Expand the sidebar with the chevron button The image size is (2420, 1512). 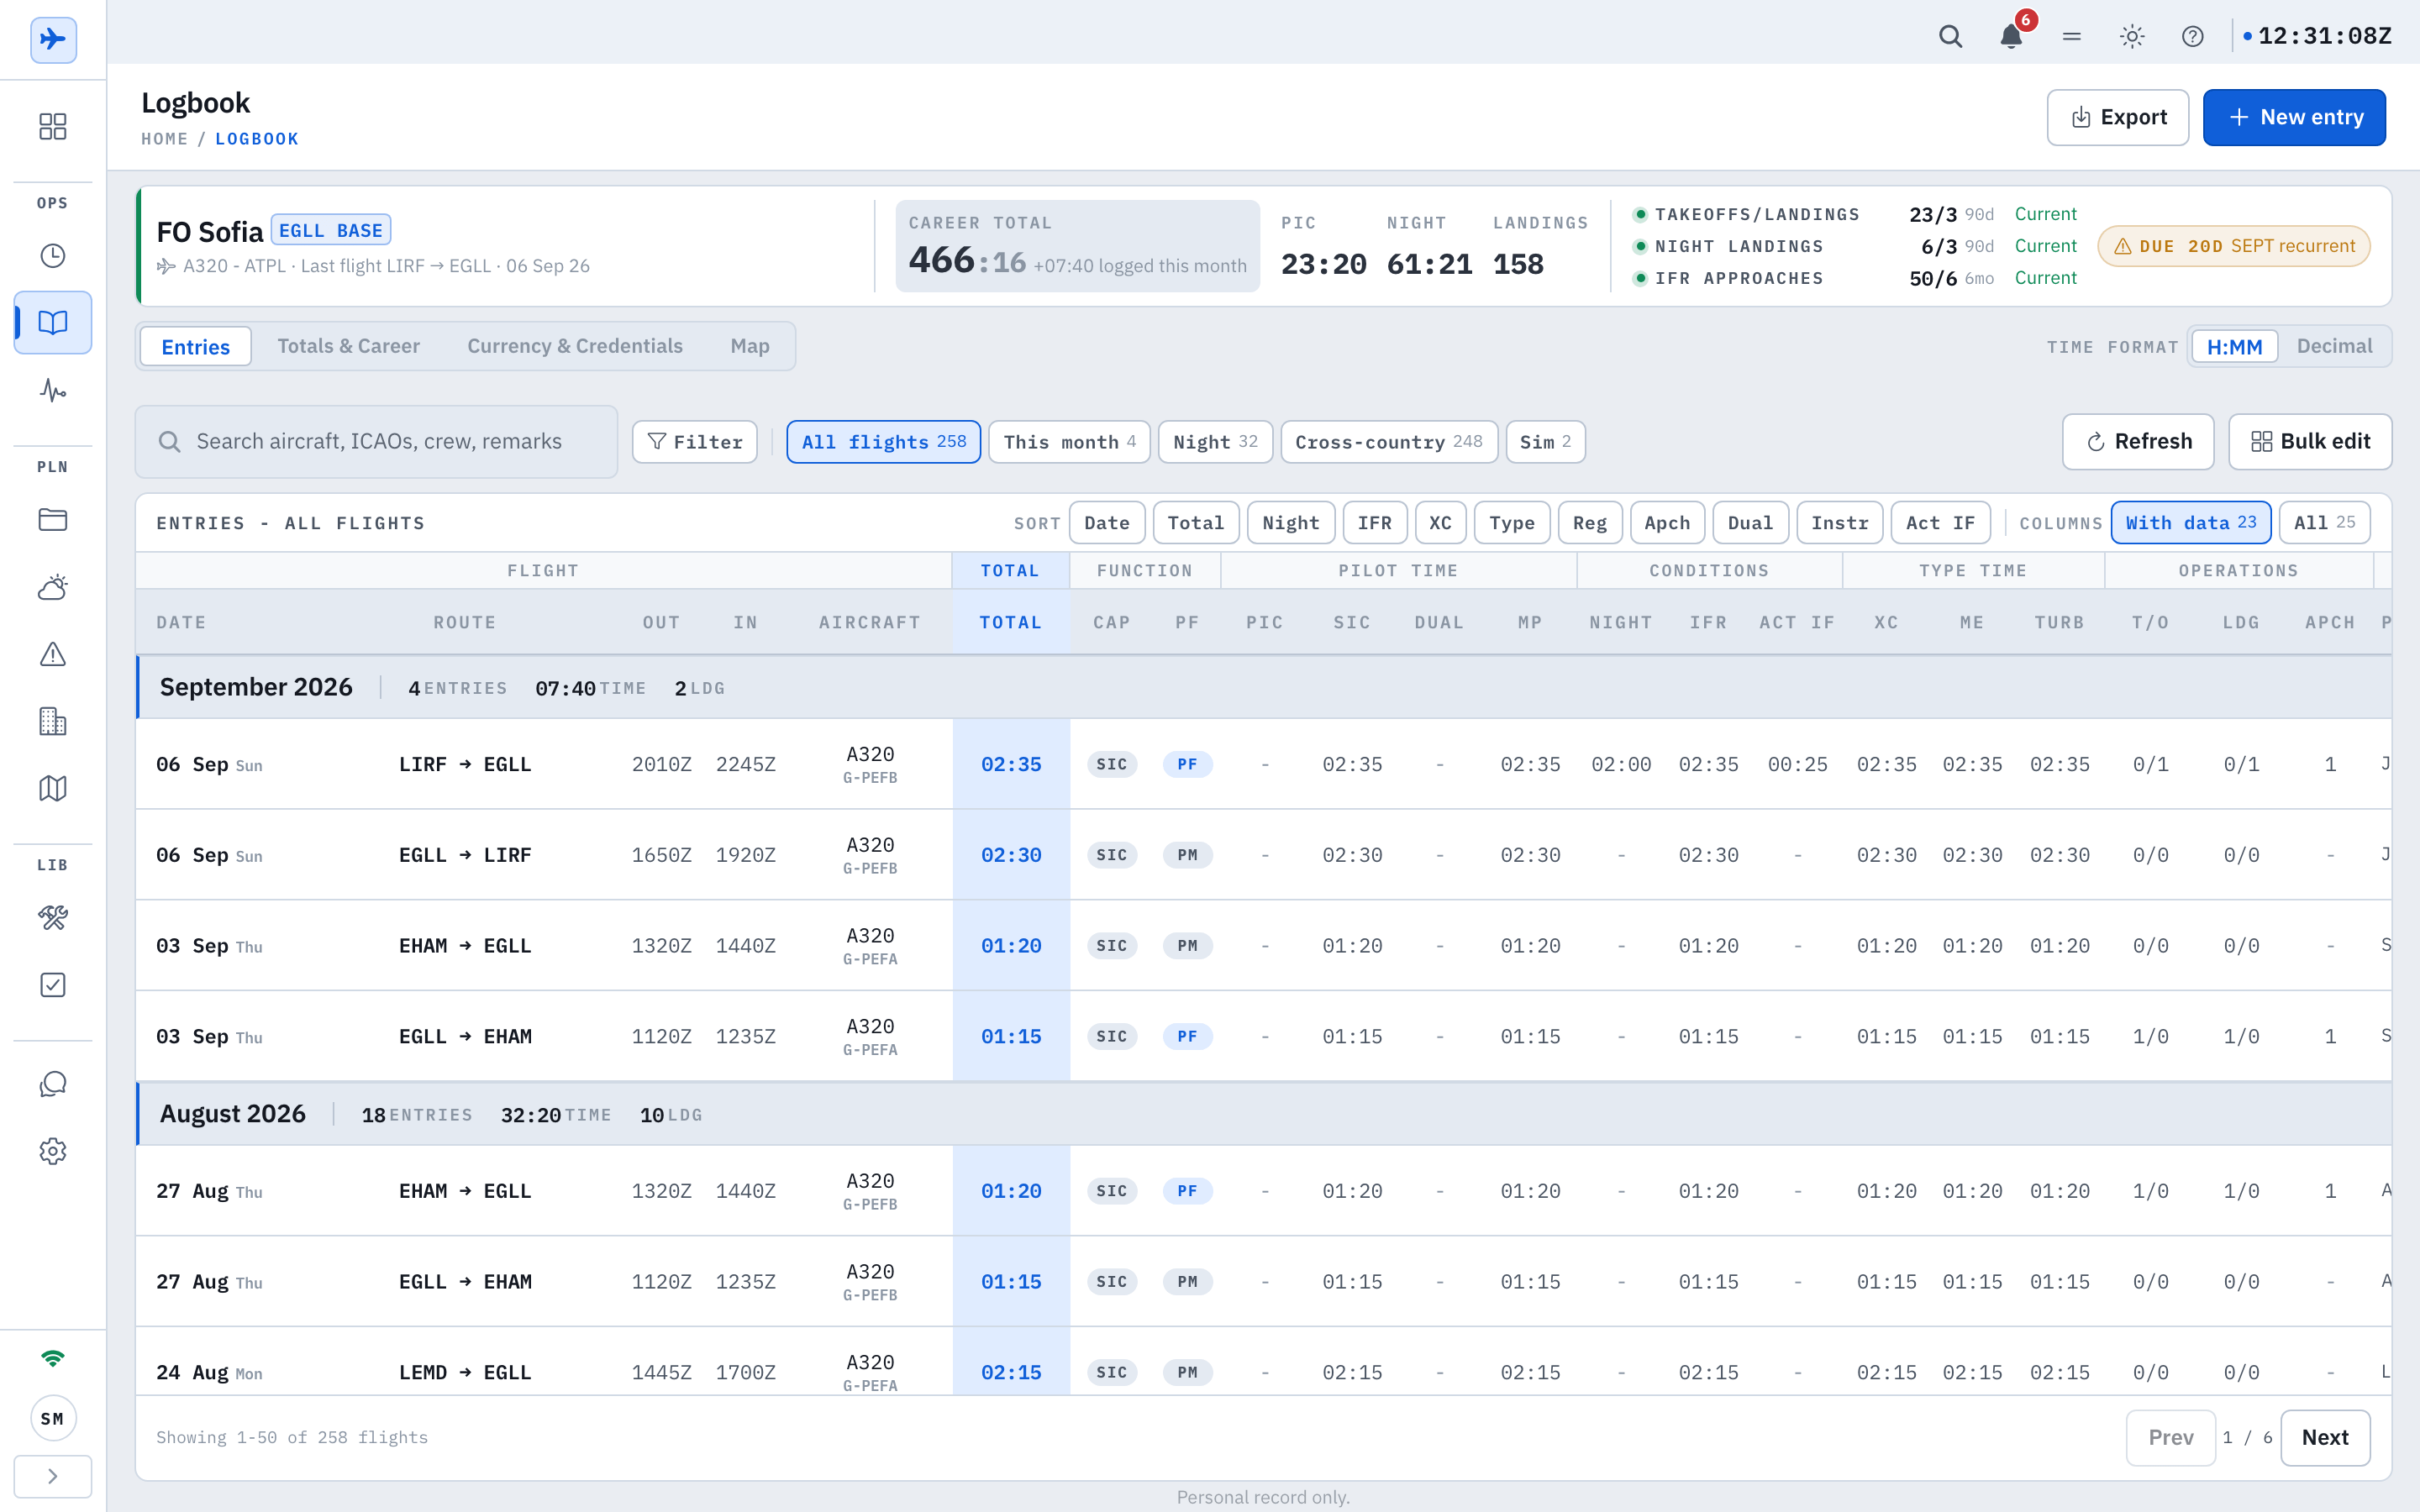pyautogui.click(x=53, y=1476)
